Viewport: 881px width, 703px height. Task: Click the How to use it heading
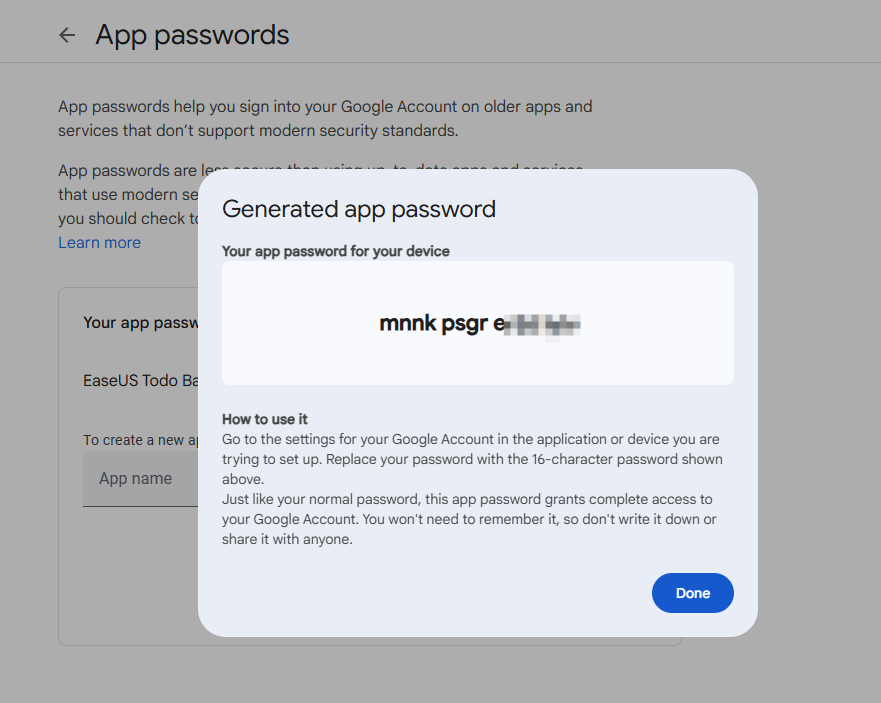pos(265,419)
